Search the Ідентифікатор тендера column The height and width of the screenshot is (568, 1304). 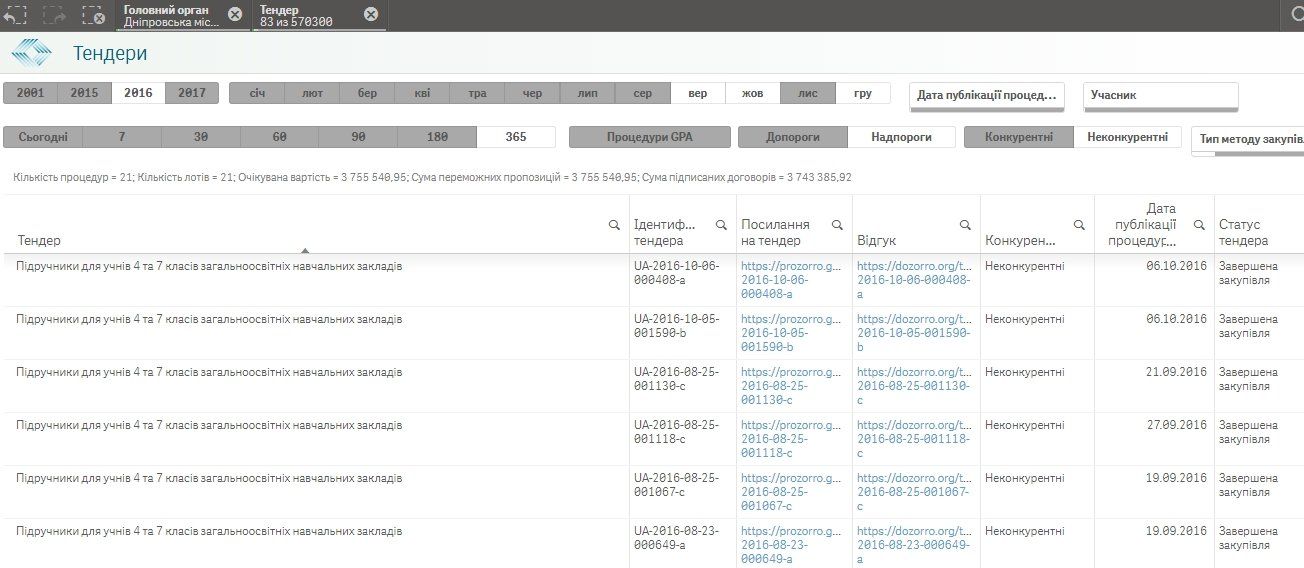[x=721, y=226]
